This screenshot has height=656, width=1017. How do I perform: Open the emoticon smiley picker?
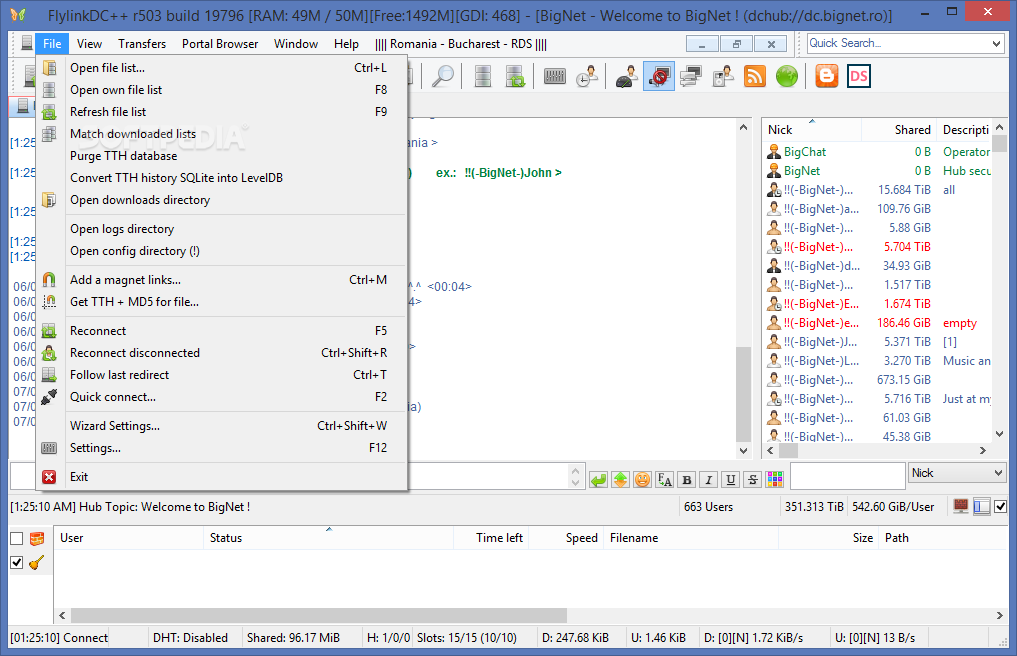(642, 480)
